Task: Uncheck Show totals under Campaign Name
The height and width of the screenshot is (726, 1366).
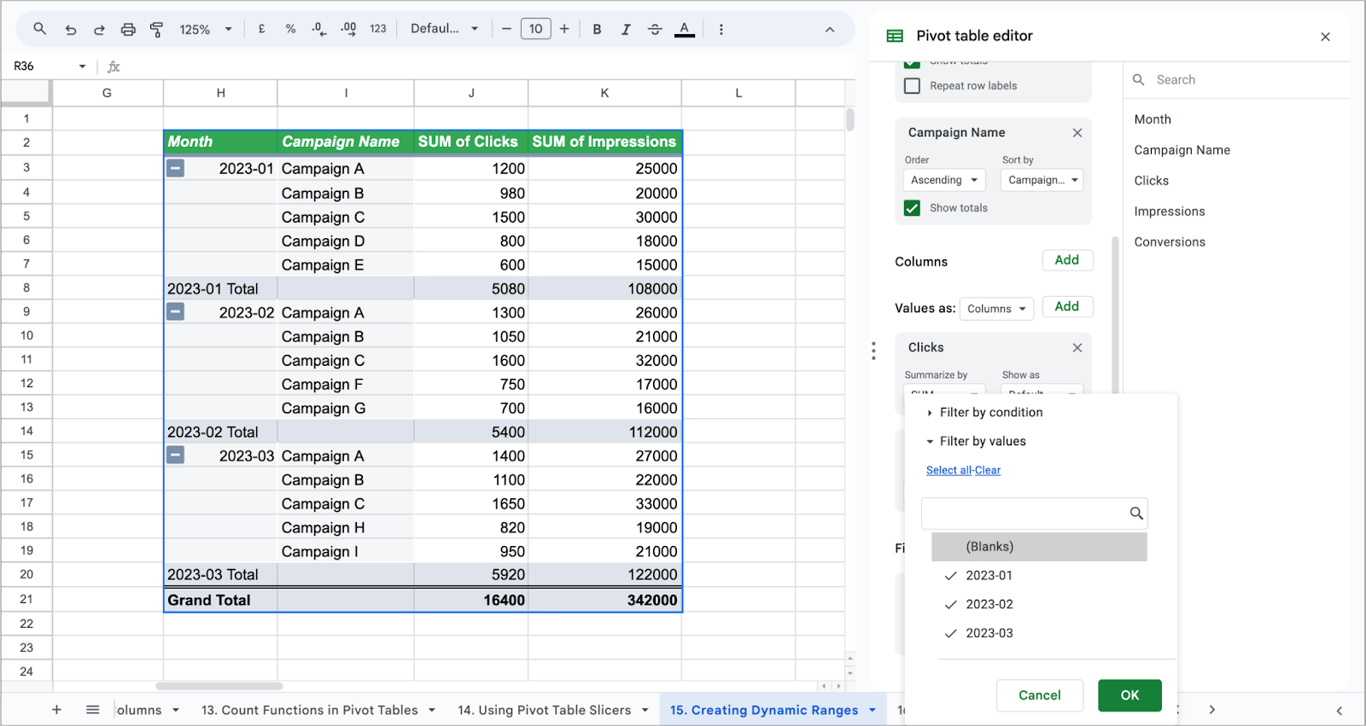Action: coord(912,208)
